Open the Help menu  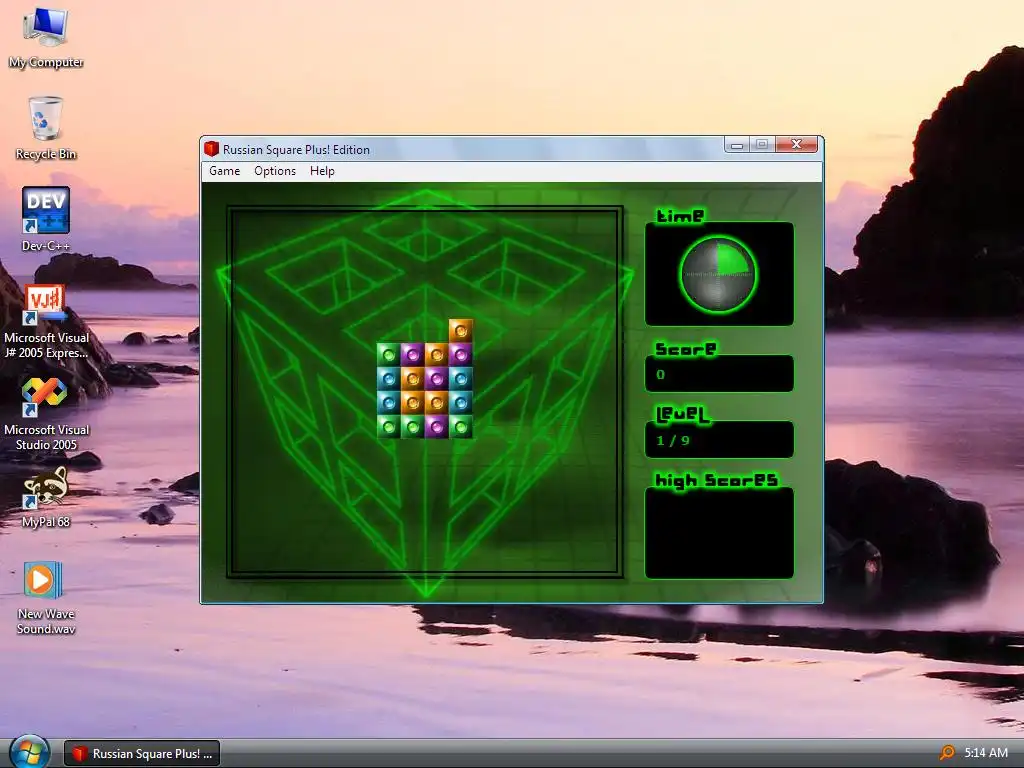point(322,171)
